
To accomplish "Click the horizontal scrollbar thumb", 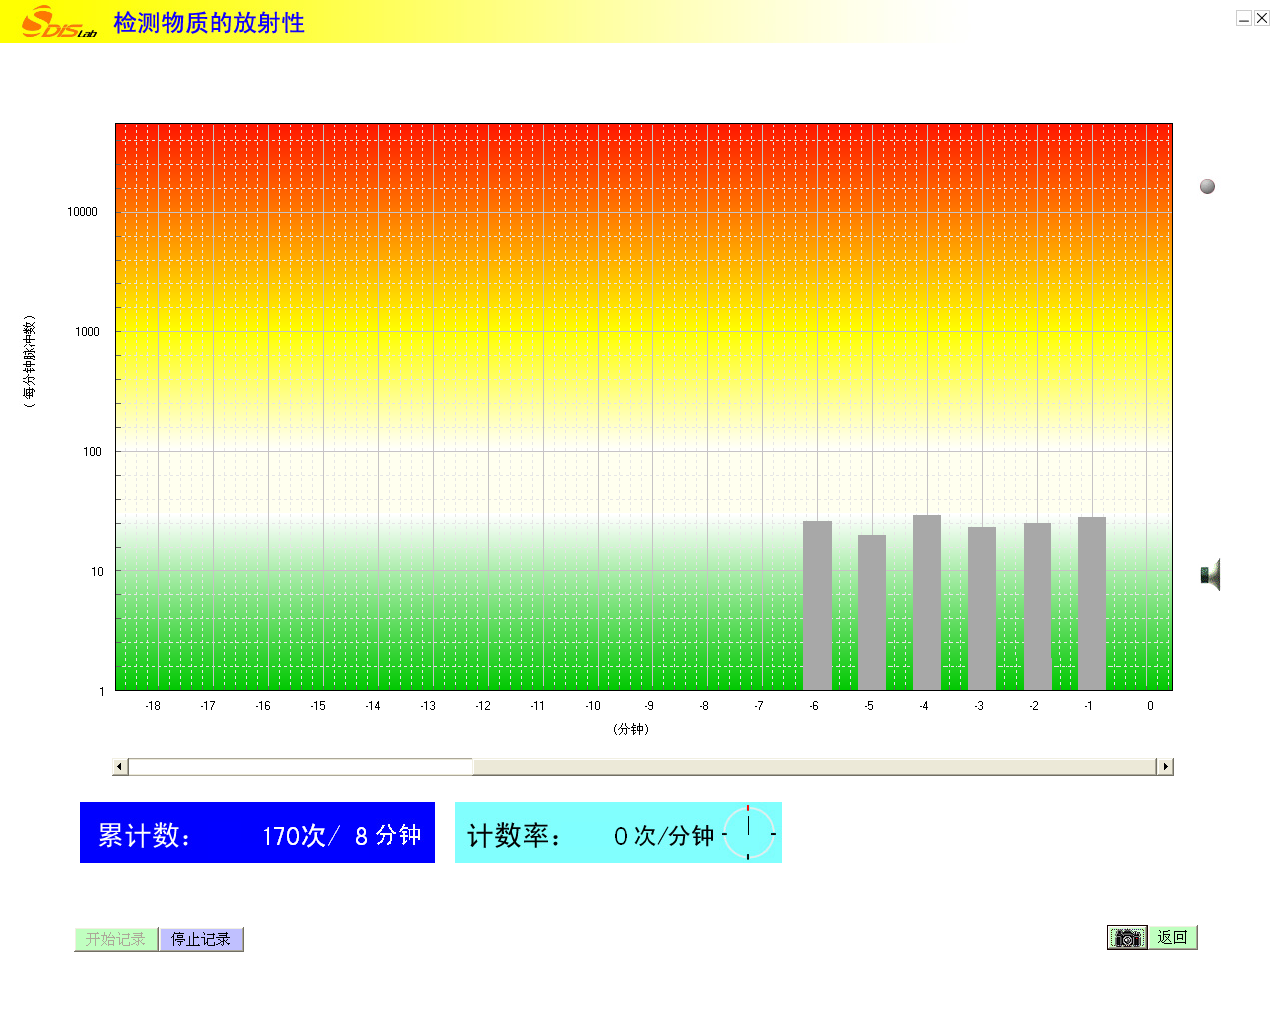I will pyautogui.click(x=300, y=767).
